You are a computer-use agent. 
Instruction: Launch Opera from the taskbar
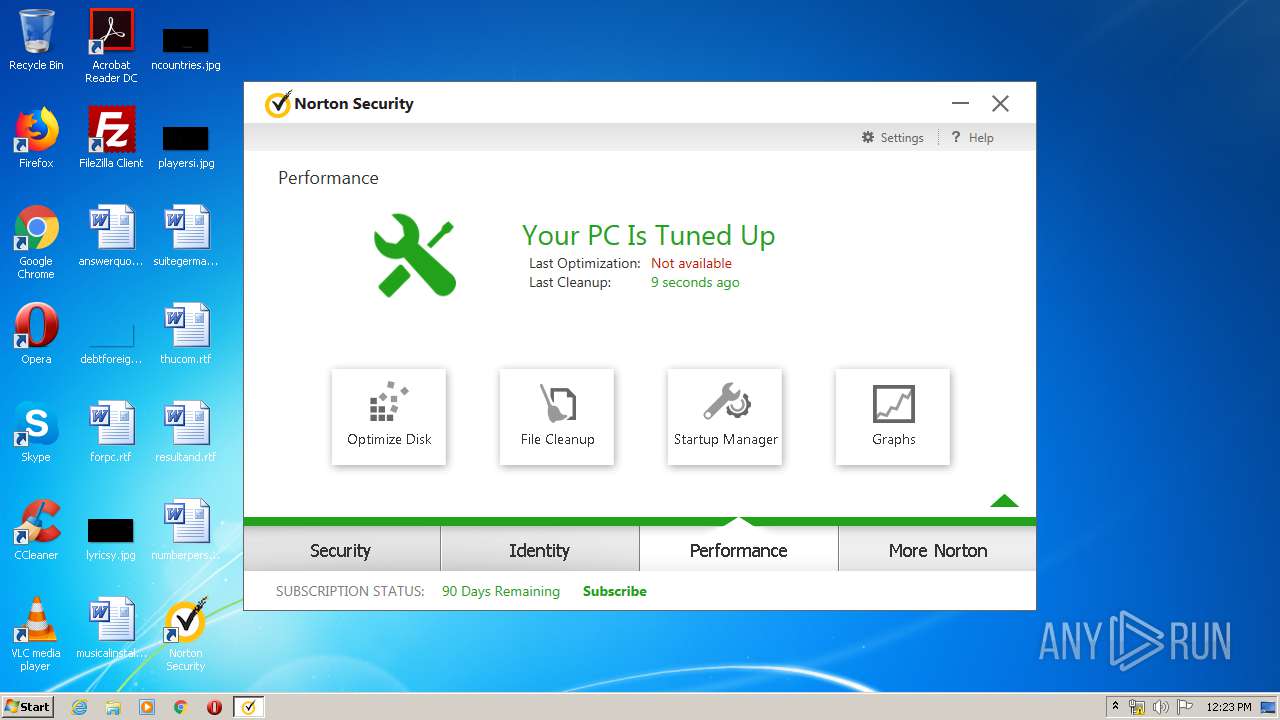[214, 707]
